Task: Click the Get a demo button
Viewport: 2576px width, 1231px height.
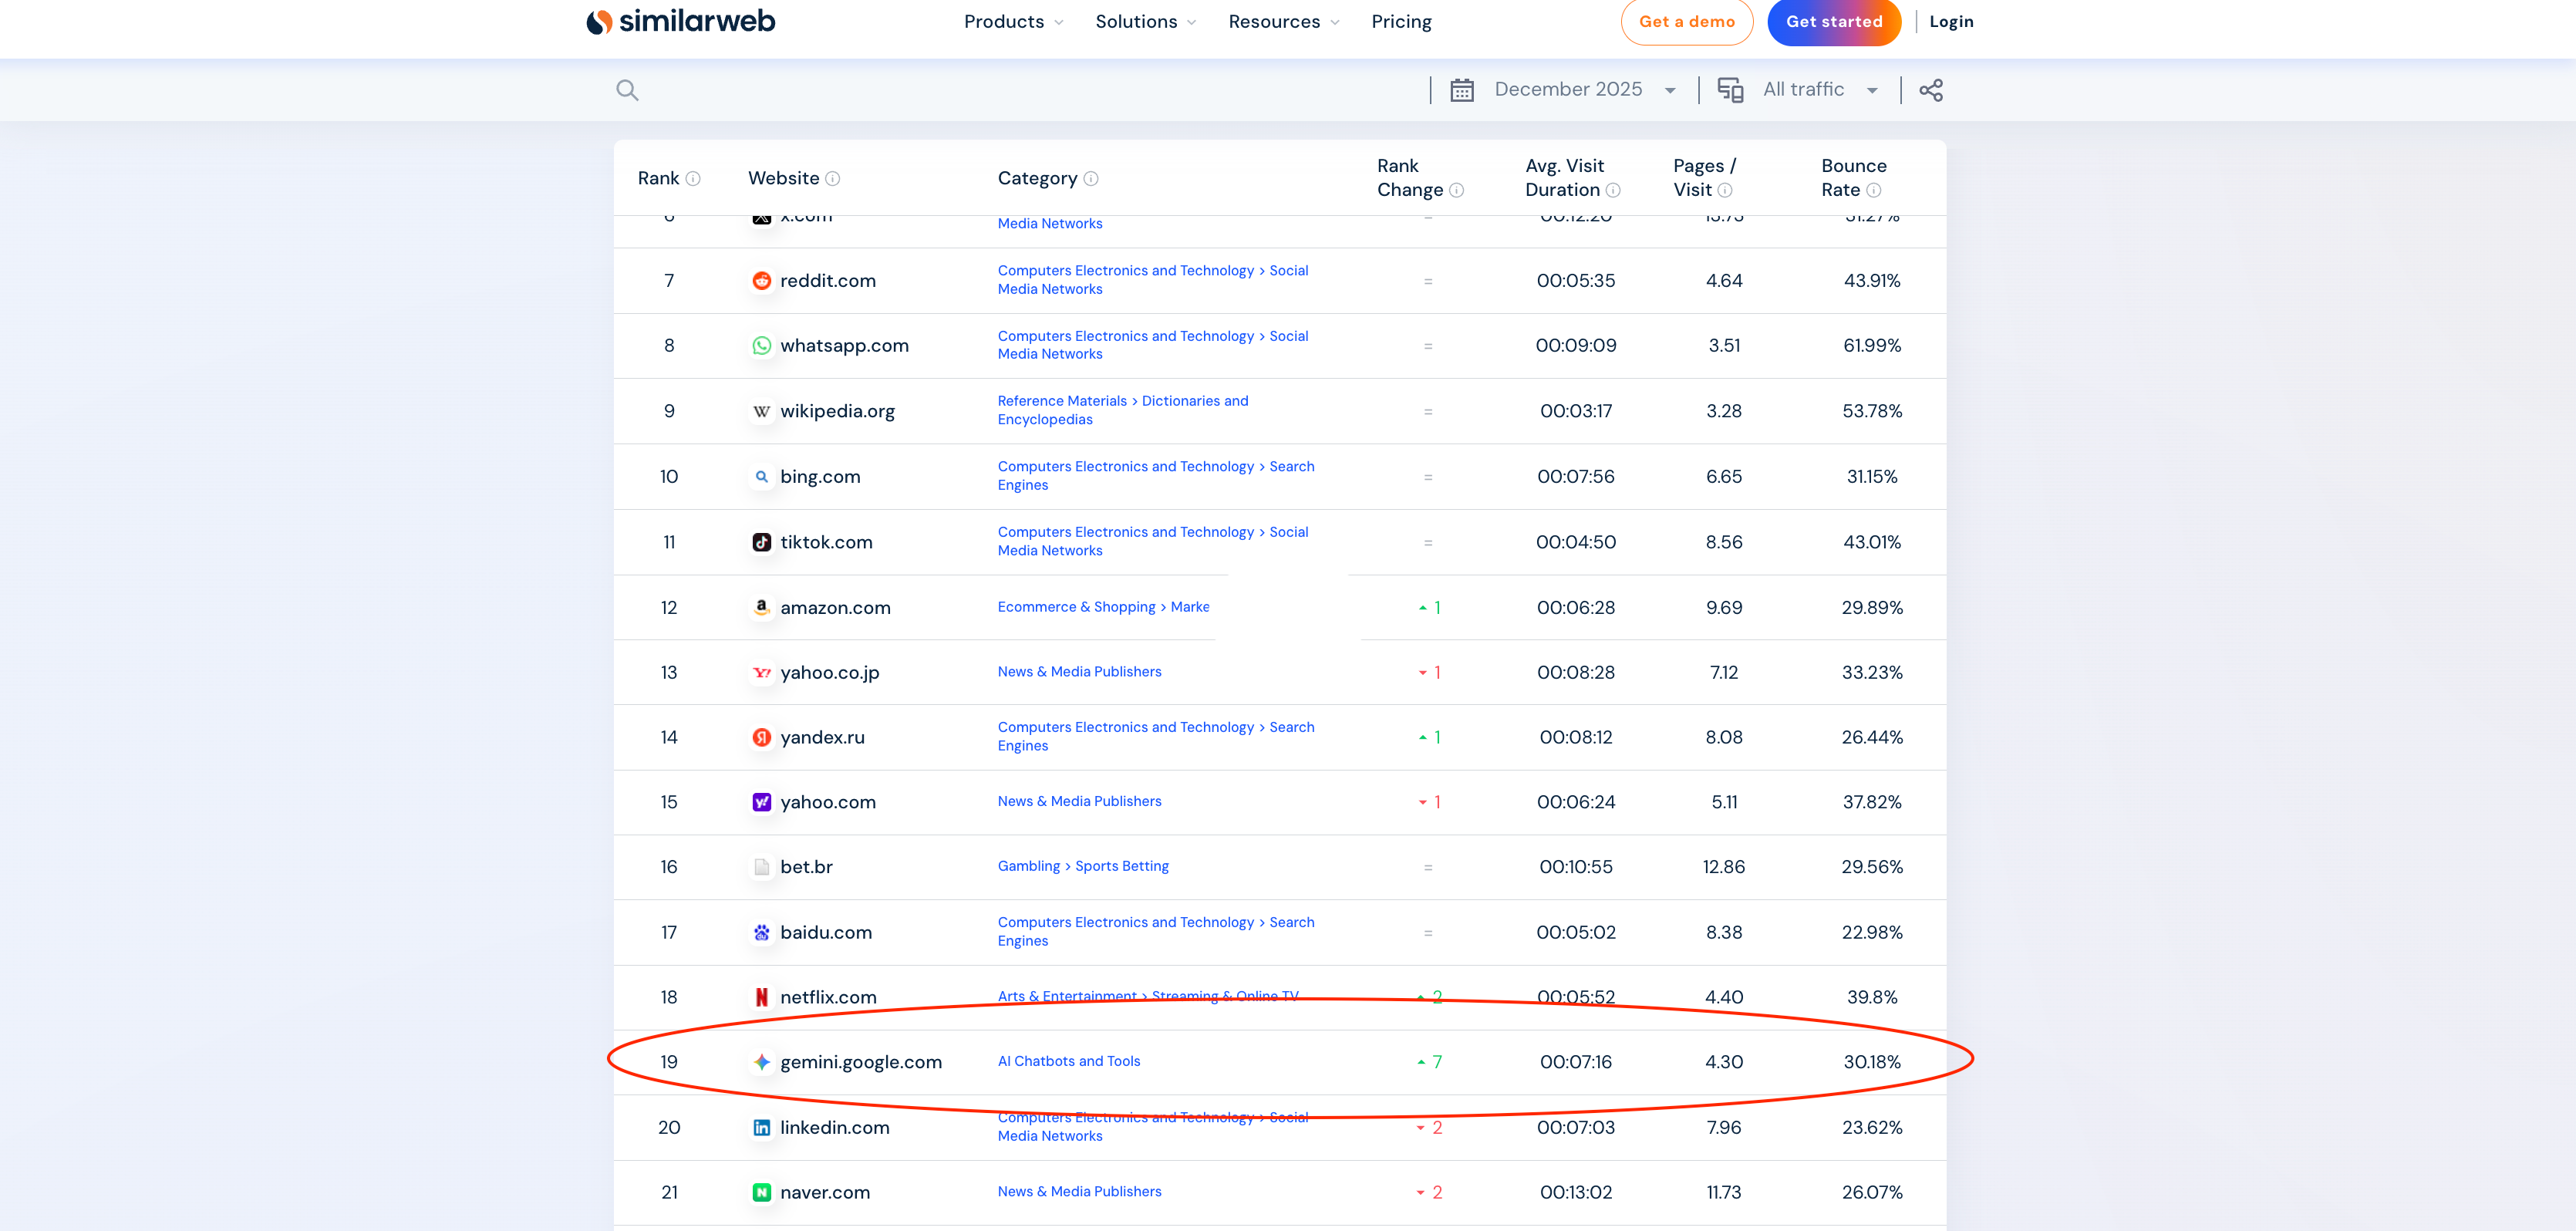Action: tap(1686, 22)
